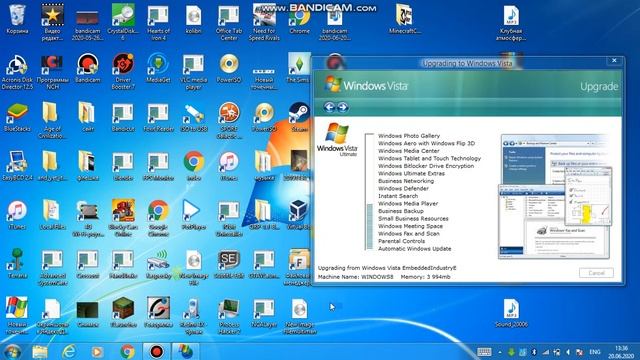Select the EasyBCD 2.4 shortcut

point(17,166)
